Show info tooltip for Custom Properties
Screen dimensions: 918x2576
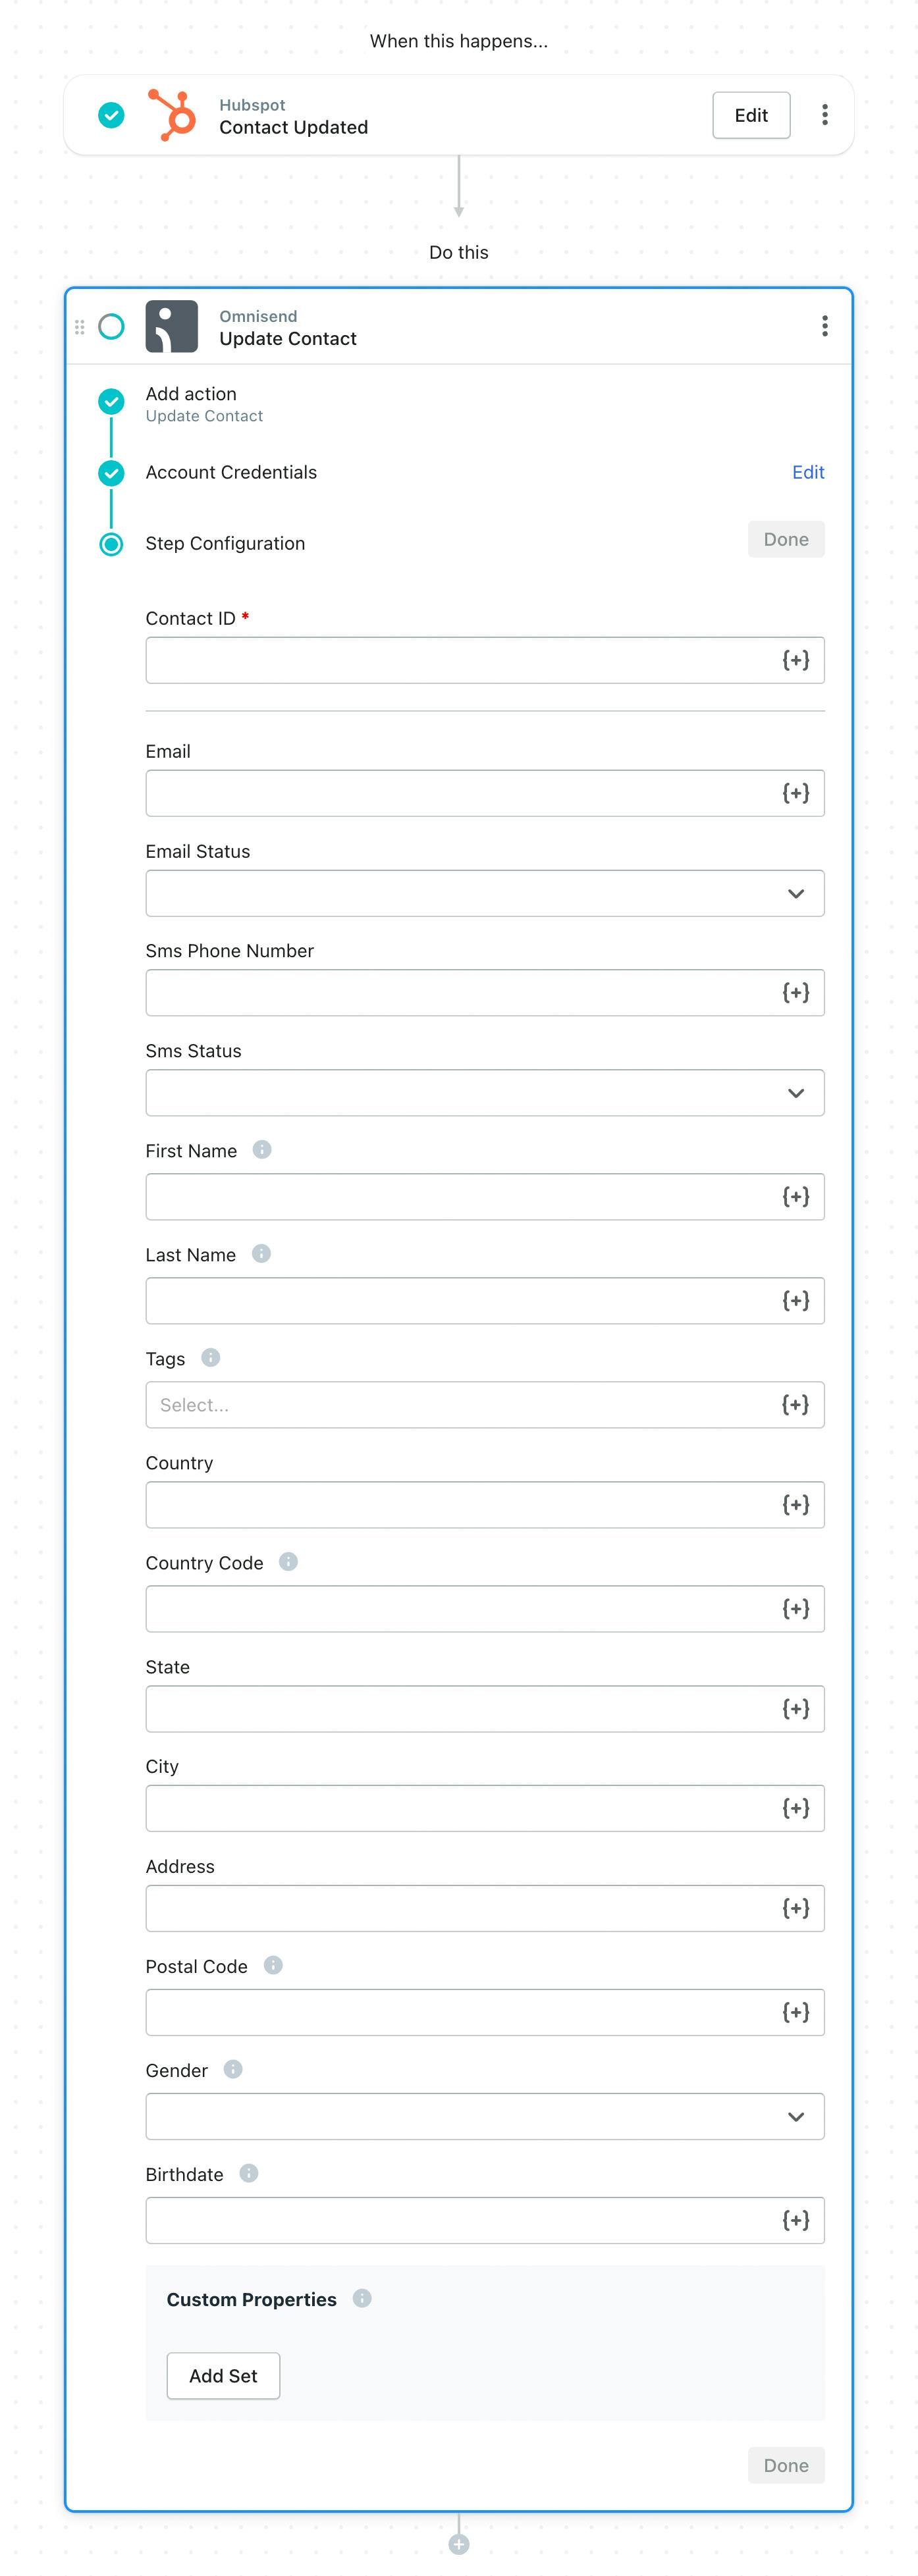pos(362,2298)
